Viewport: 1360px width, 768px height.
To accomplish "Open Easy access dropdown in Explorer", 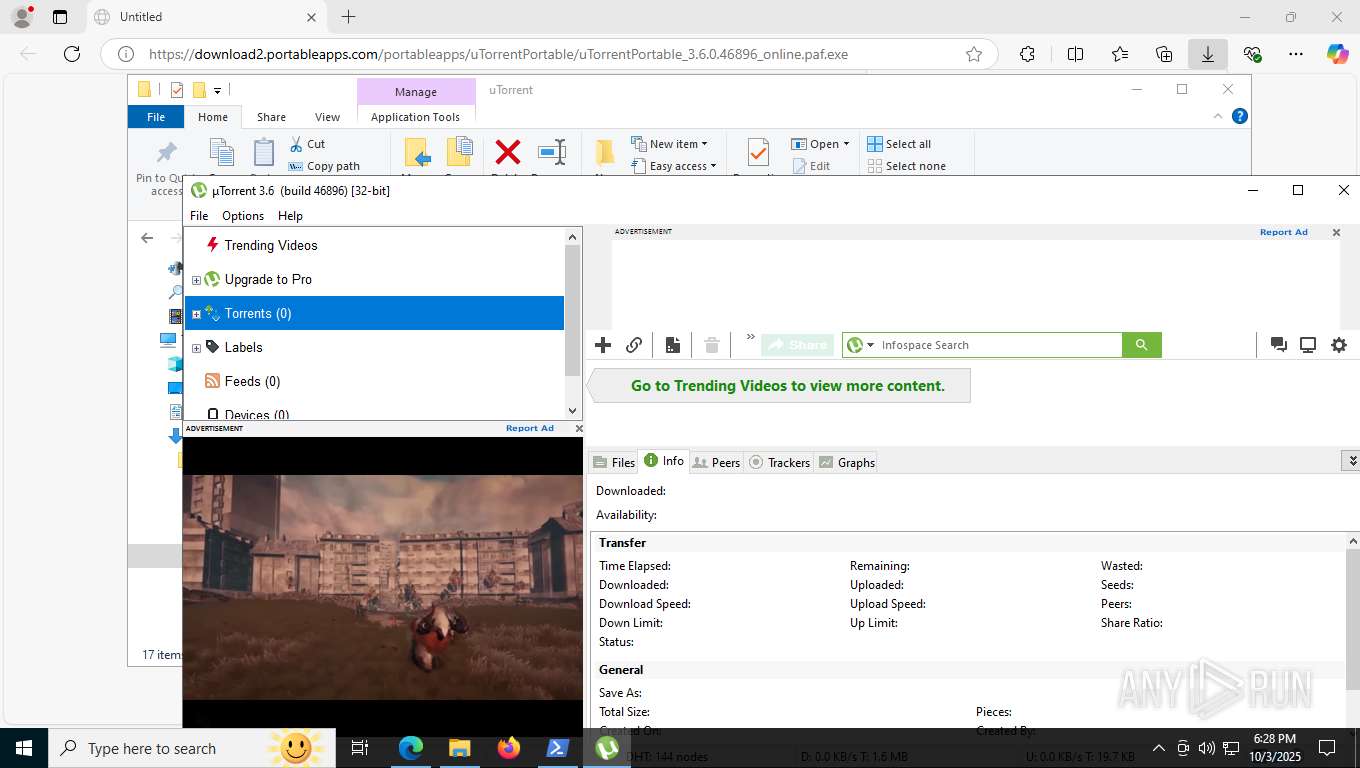I will coord(674,166).
